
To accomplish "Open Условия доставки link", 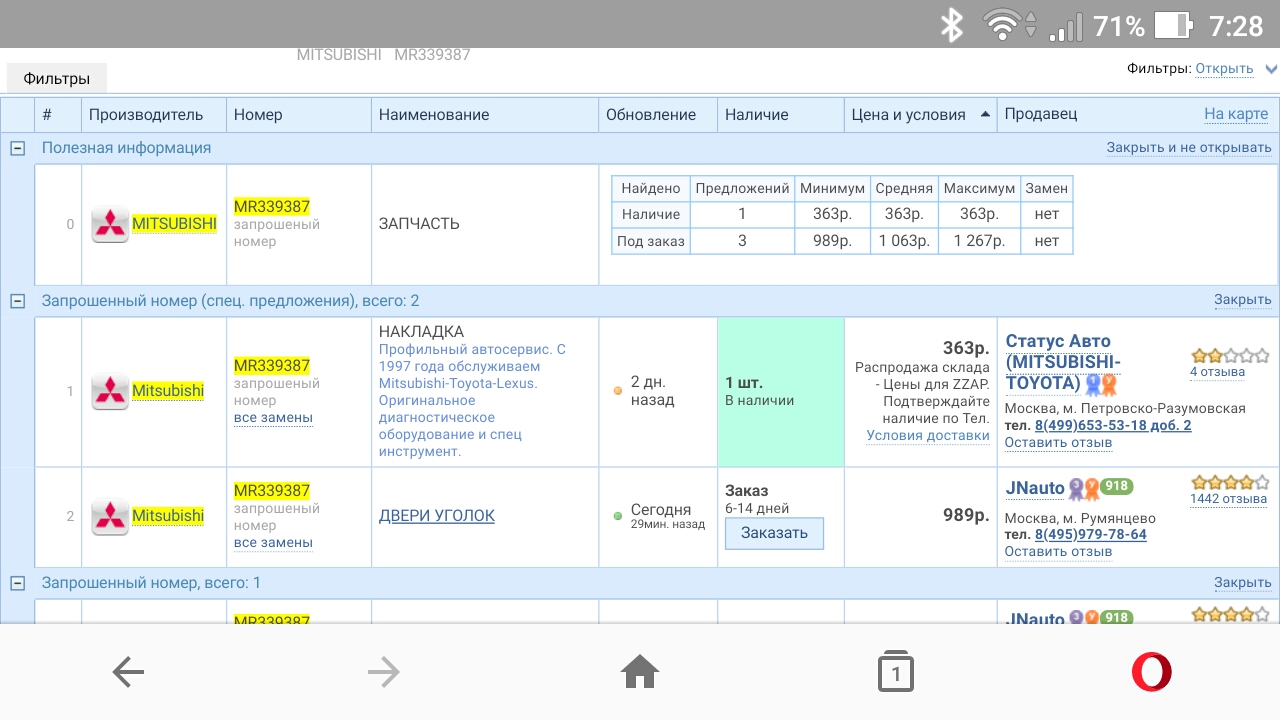I will (x=927, y=435).
